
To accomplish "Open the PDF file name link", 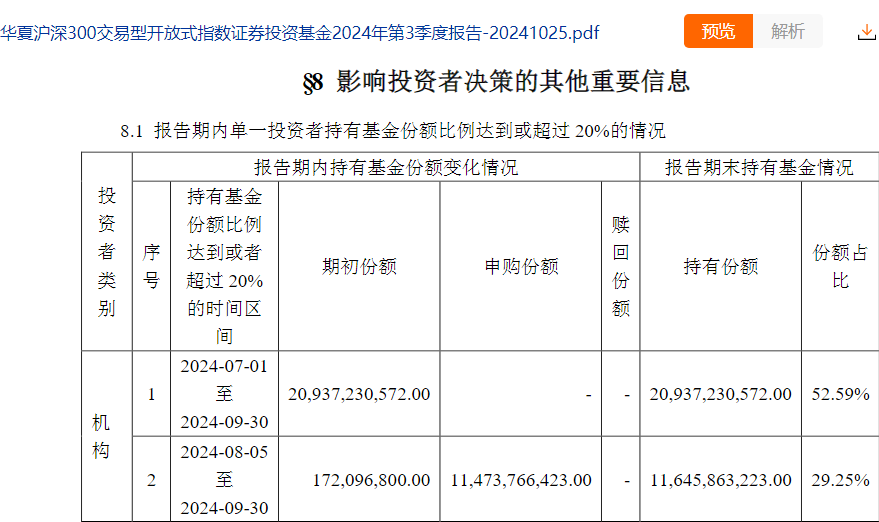I will tap(300, 33).
